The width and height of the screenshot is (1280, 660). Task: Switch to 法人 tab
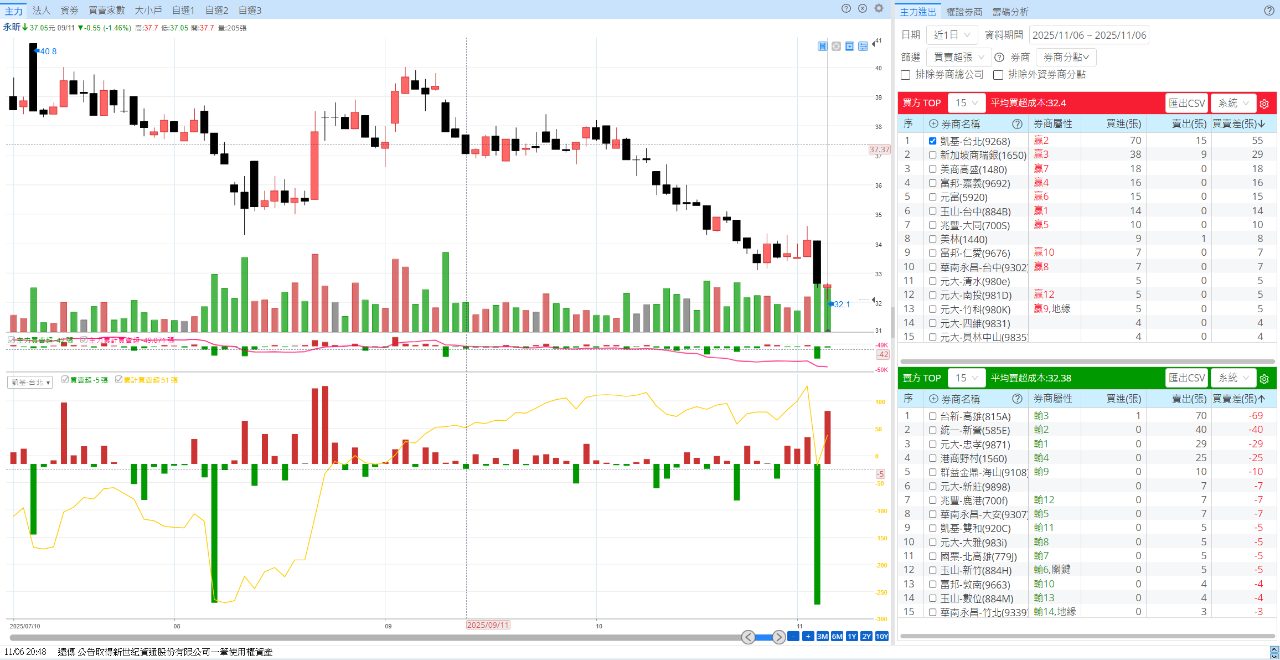41,9
